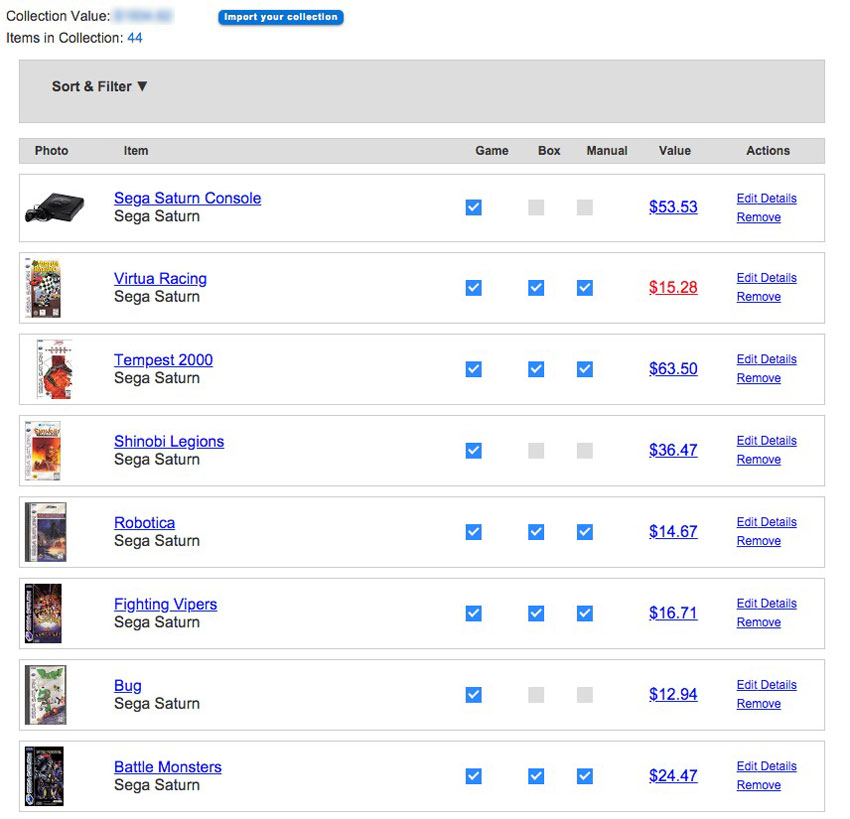The height and width of the screenshot is (819, 850).
Task: Uncheck Game checkbox for Robotica
Action: pyautogui.click(x=473, y=532)
